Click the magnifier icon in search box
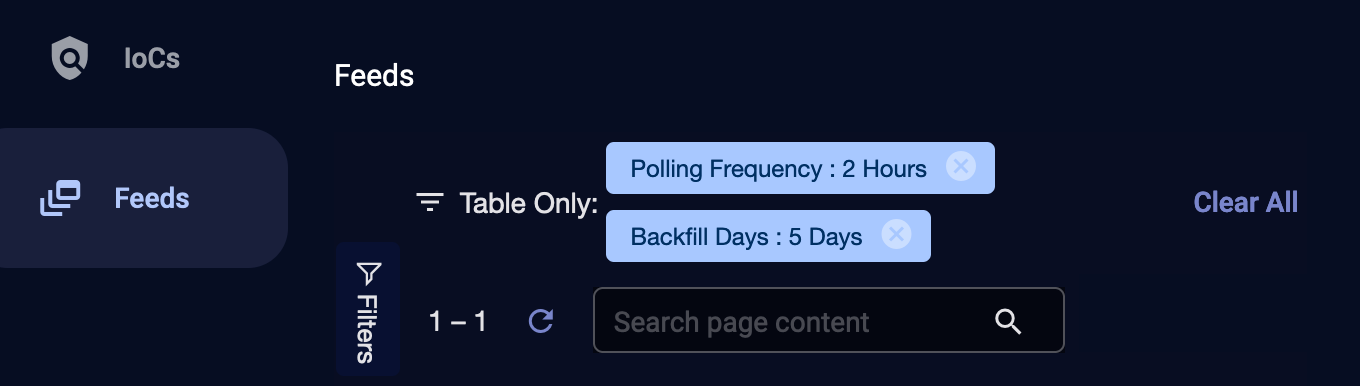This screenshot has width=1360, height=386. (x=1008, y=321)
